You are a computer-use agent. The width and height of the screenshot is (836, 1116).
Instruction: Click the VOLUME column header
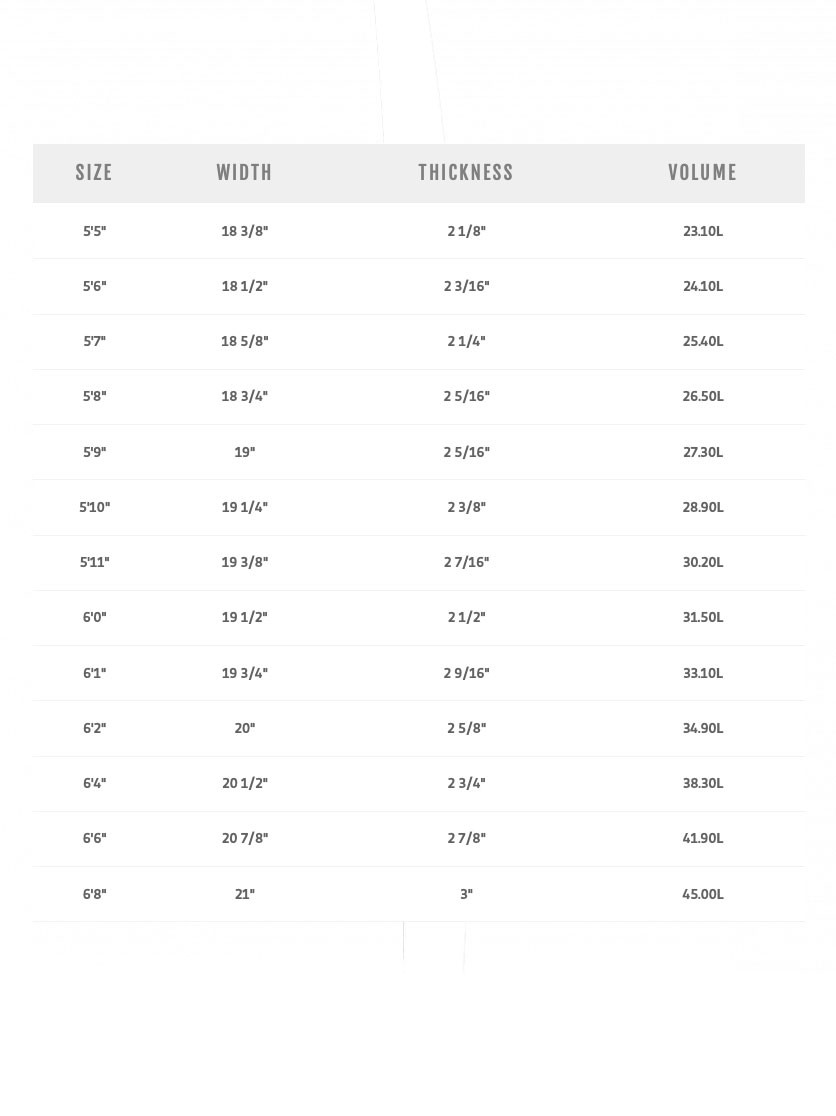pyautogui.click(x=702, y=173)
